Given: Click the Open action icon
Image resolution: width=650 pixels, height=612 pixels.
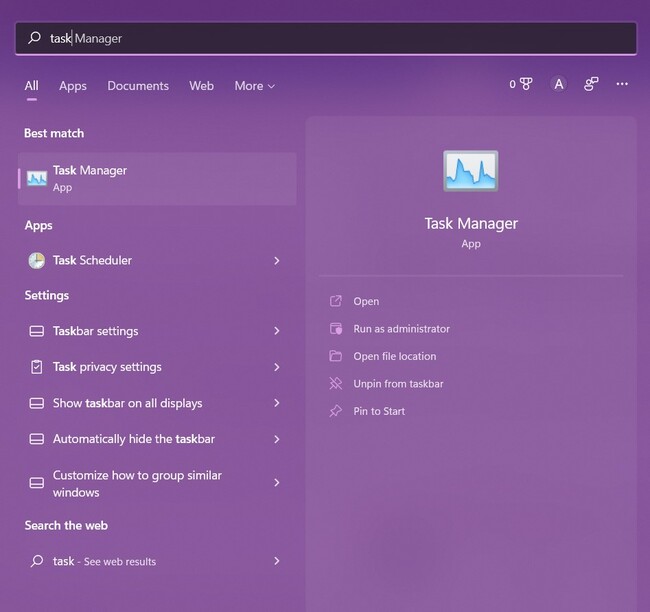Looking at the screenshot, I should (335, 301).
